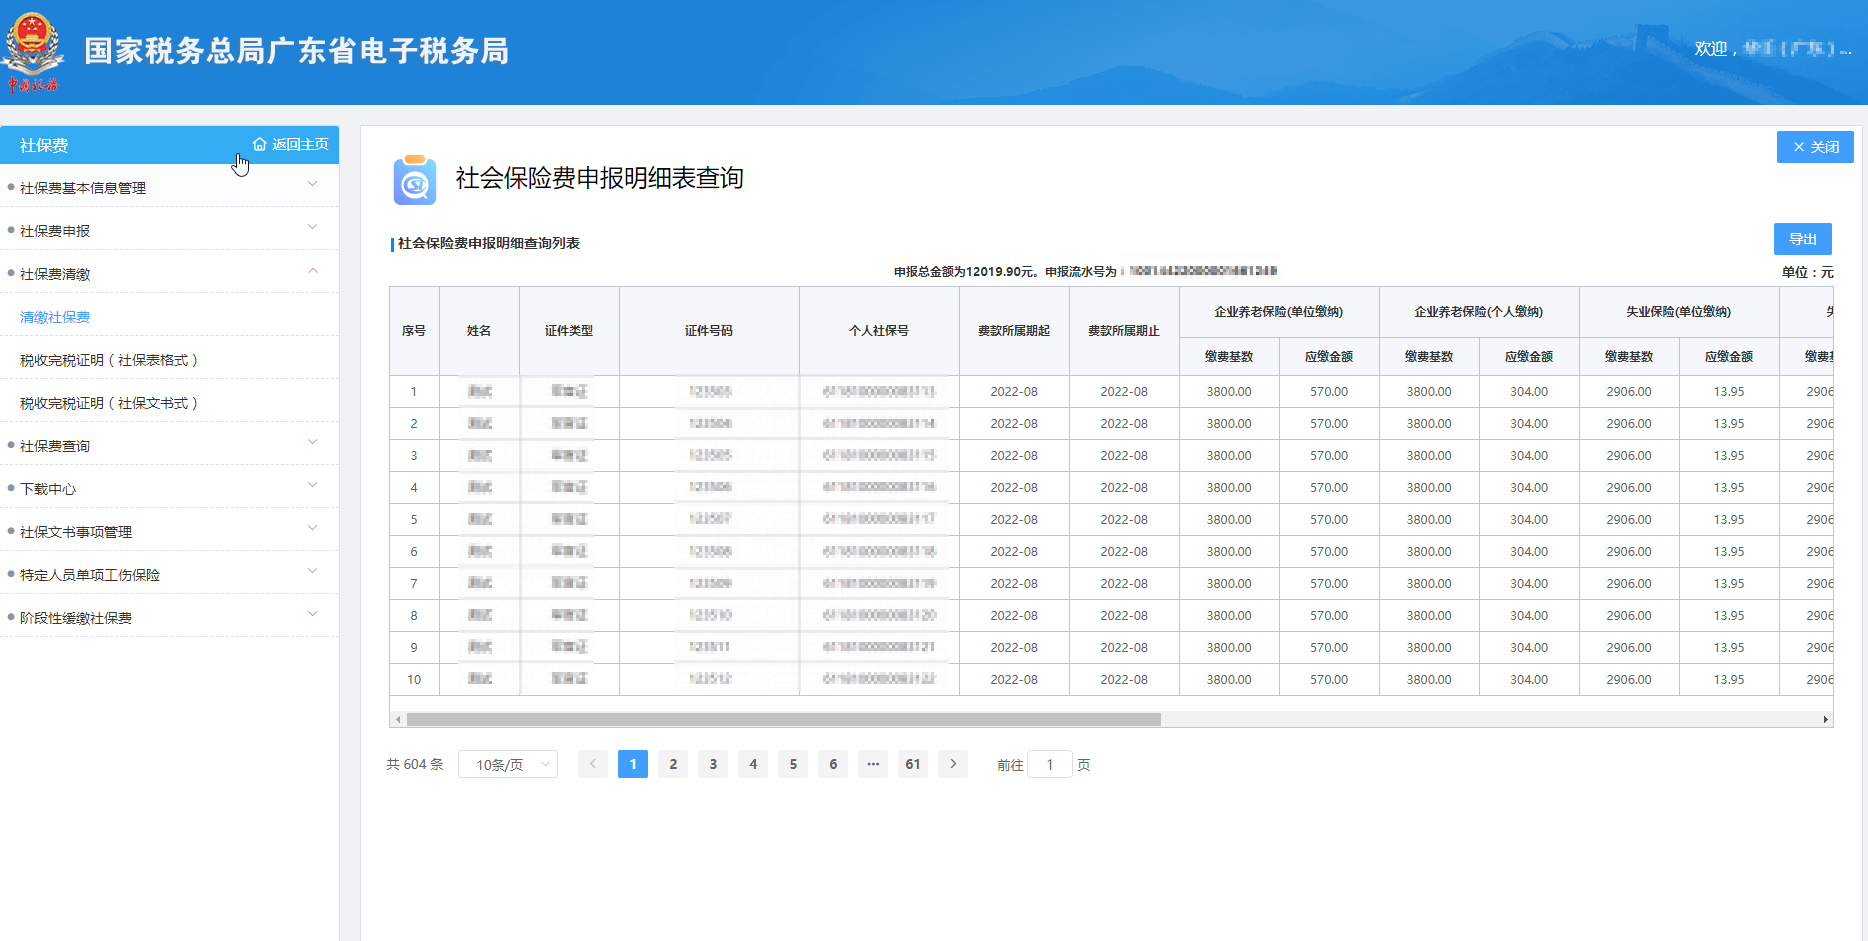
Task: Go to next page with right arrow
Action: (x=953, y=764)
